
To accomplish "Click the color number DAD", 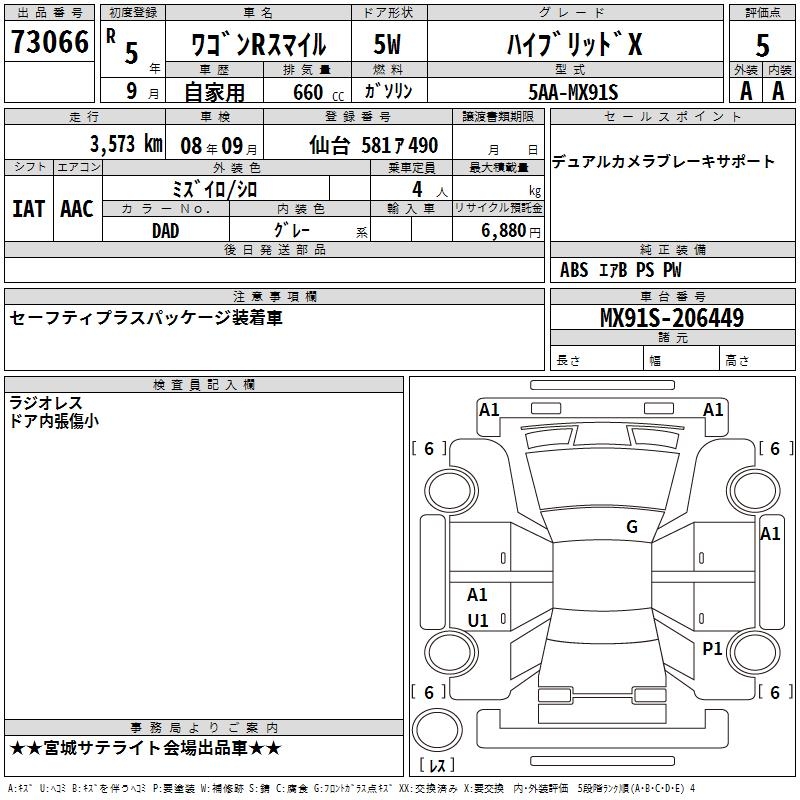I will coord(165,231).
